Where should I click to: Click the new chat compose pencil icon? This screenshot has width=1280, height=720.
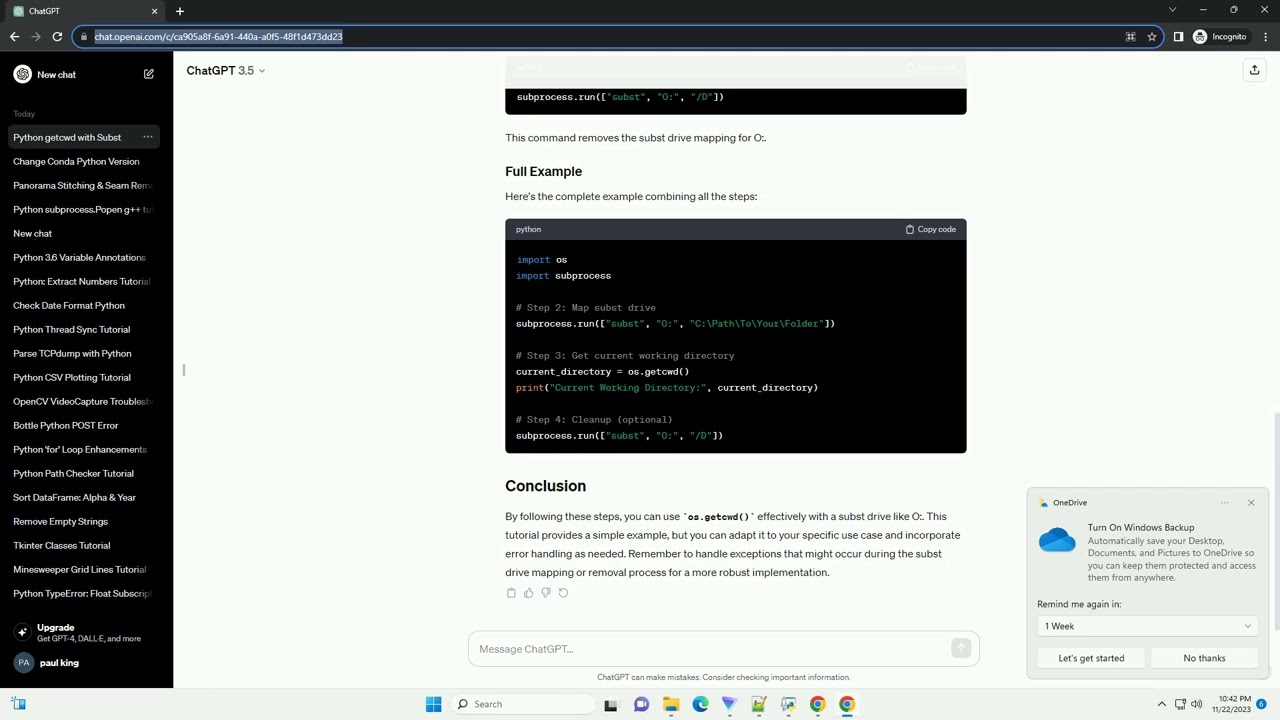149,74
